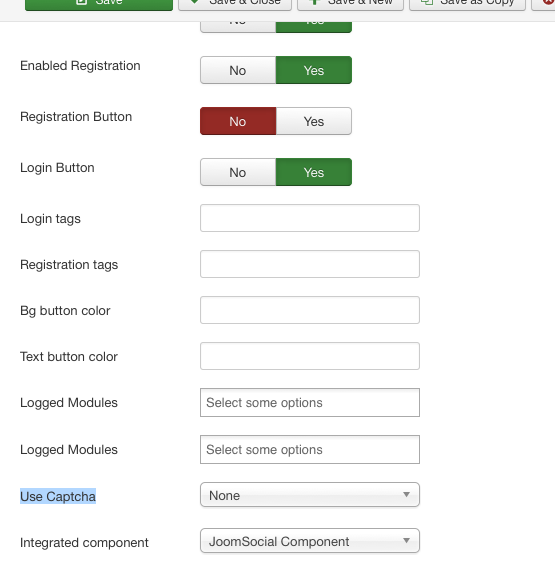Click the JoomSocial Component dropdown arrow
555x579 pixels.
coord(407,541)
